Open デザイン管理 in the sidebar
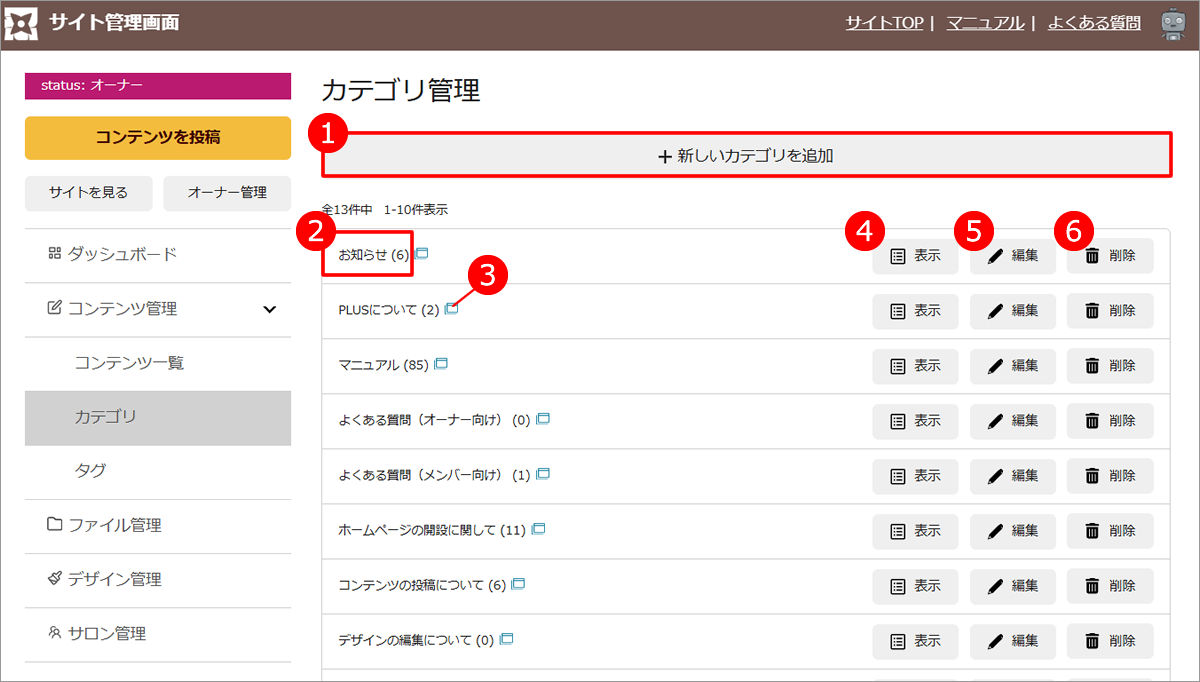1200x682 pixels. point(114,580)
